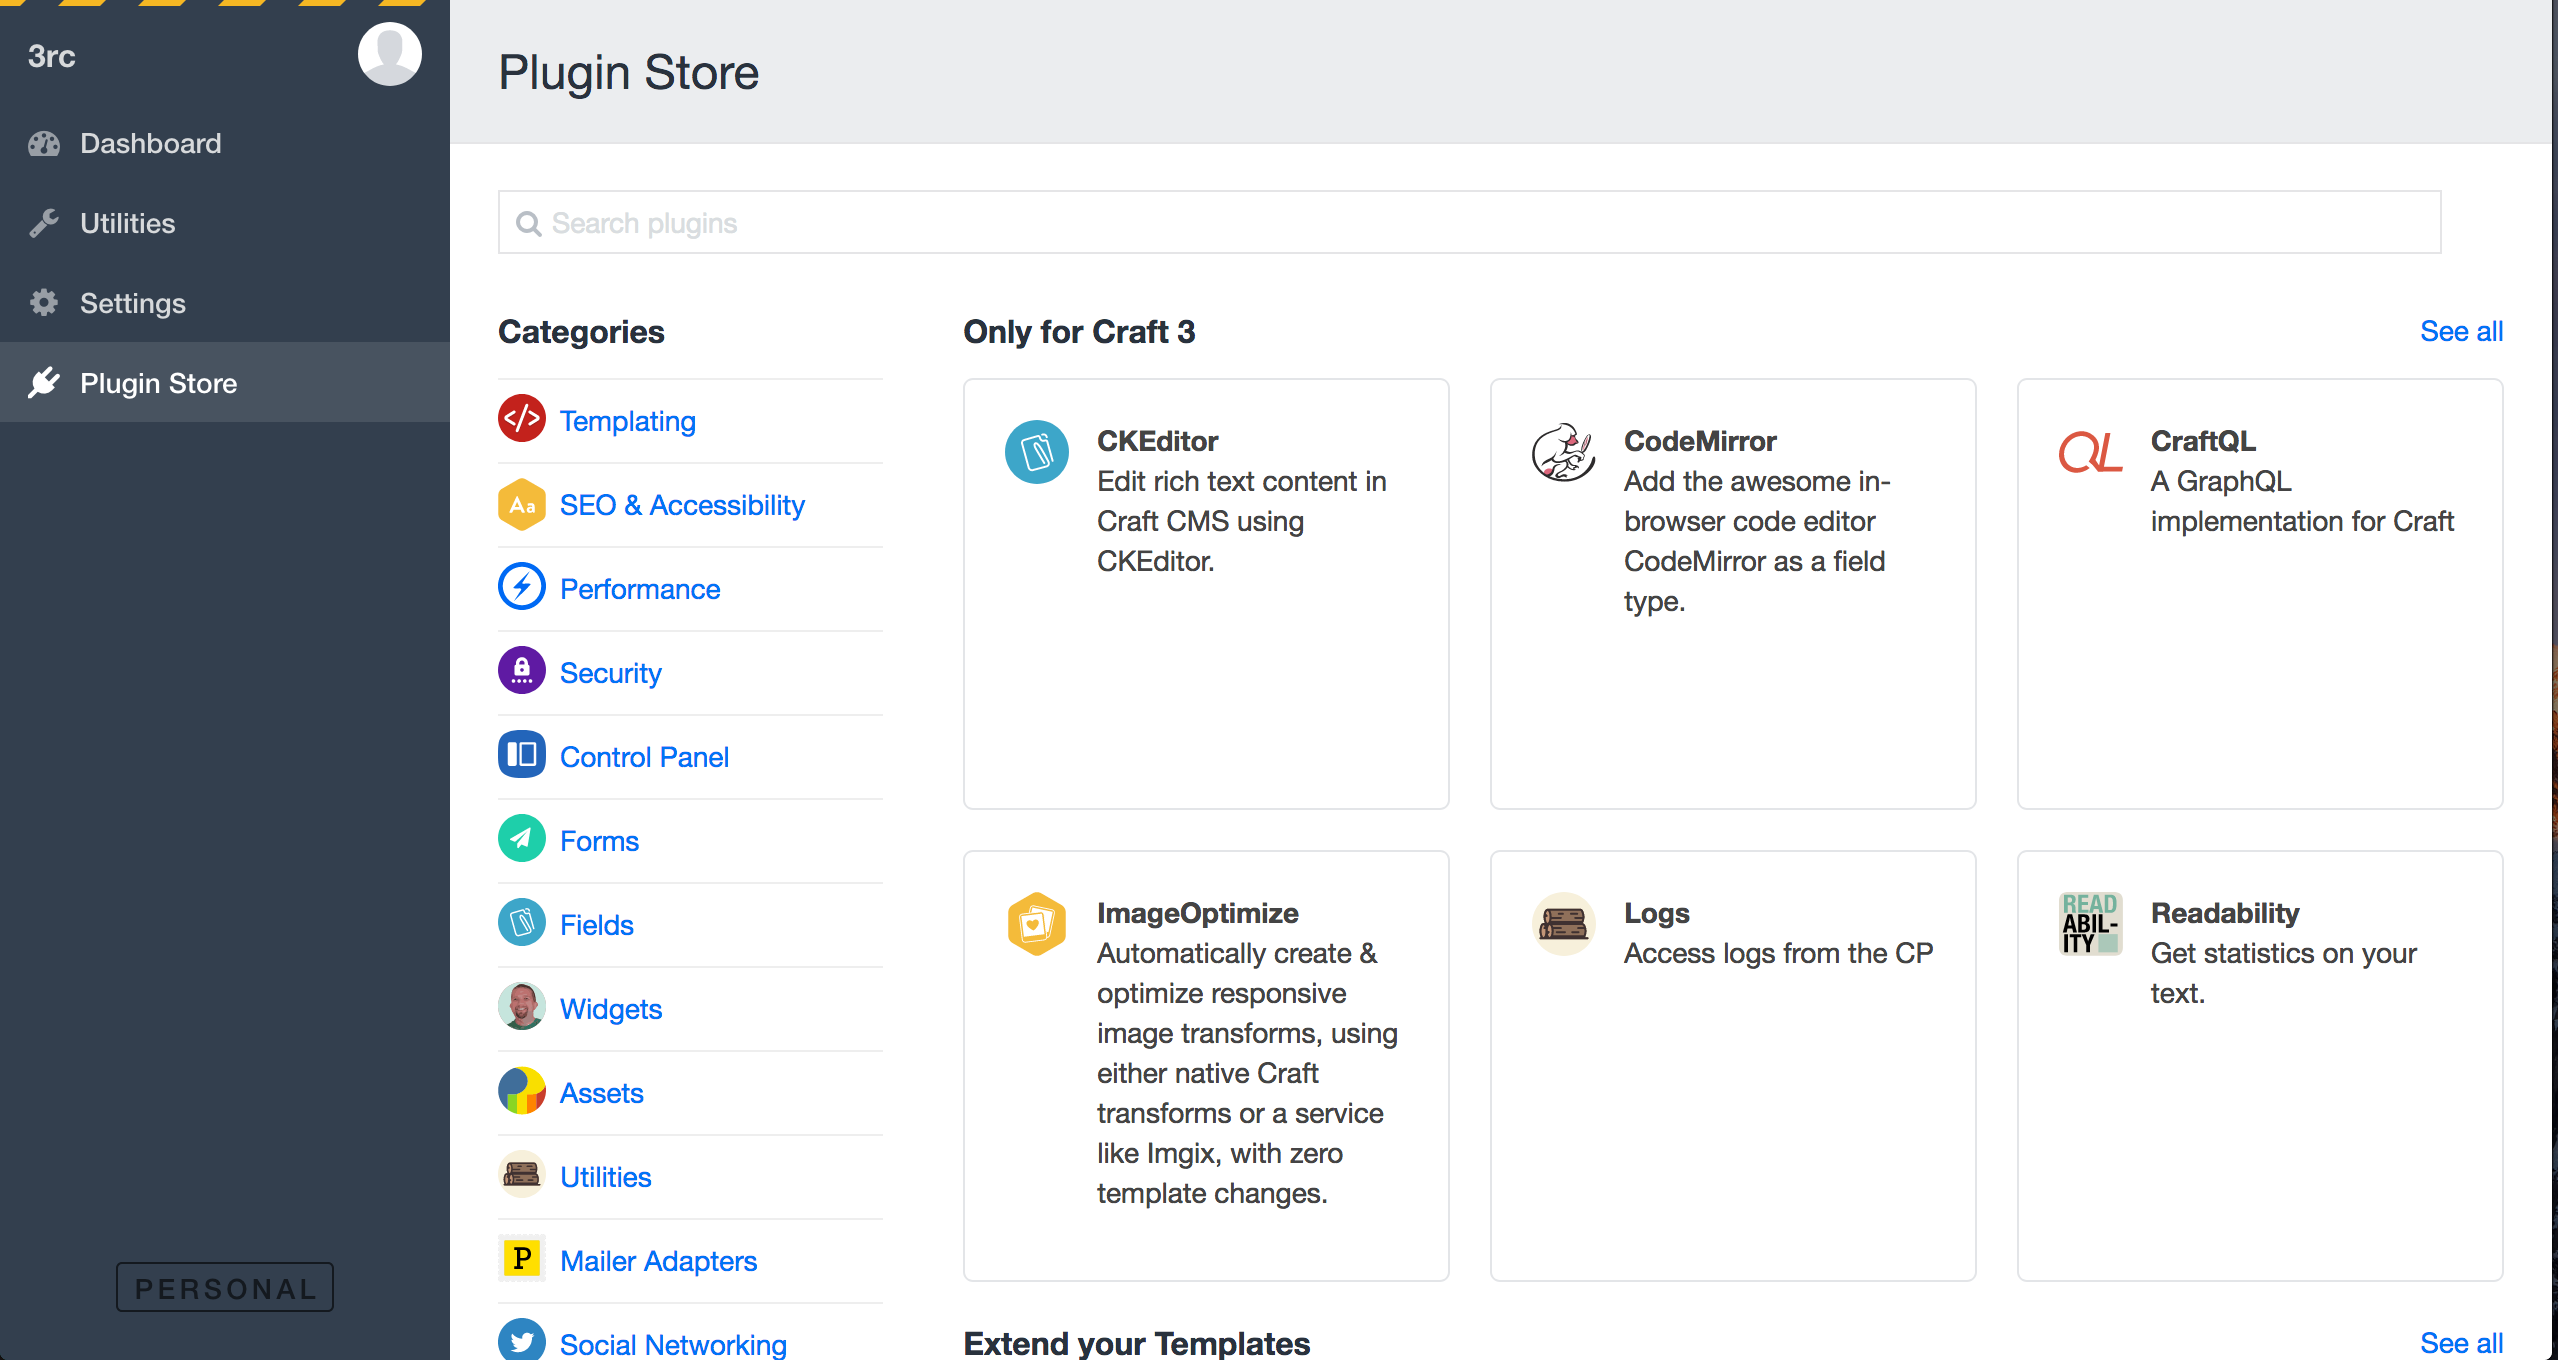Click the CraftQL plugin logo
Viewport: 2558px width, 1360px height.
tap(2089, 452)
